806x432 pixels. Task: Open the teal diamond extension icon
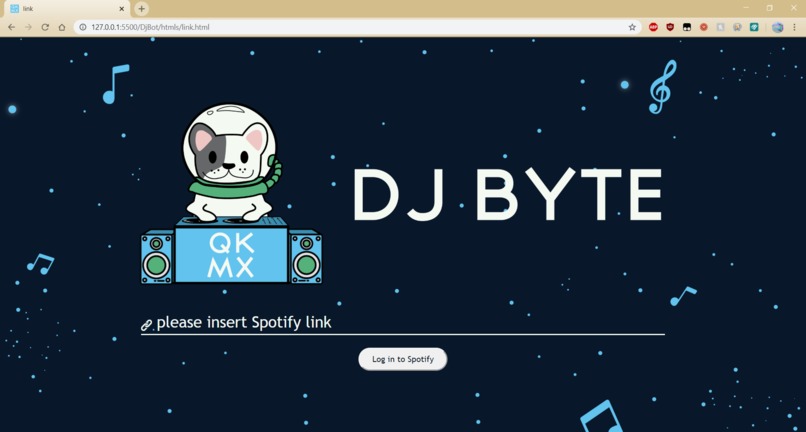click(x=754, y=27)
